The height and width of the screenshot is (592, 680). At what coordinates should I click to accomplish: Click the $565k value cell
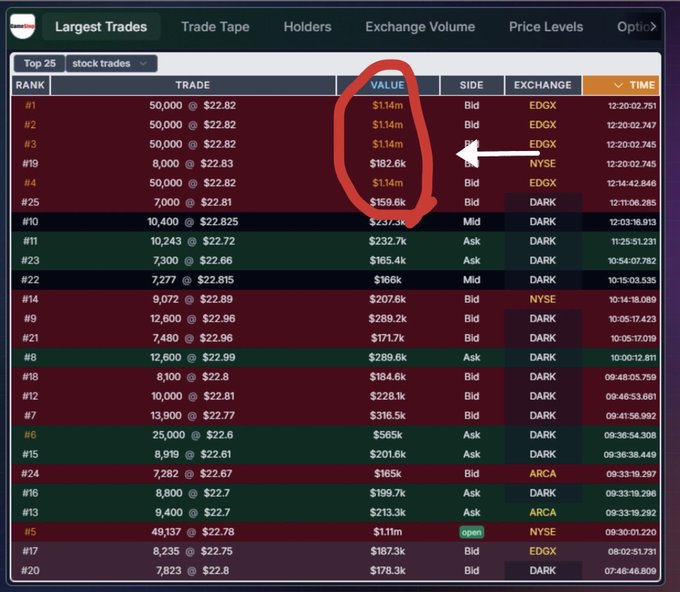point(387,435)
